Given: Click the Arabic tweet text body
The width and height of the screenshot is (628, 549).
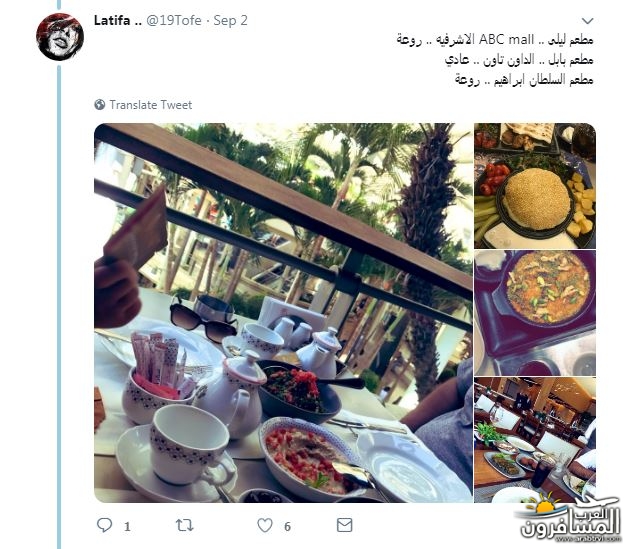Looking at the screenshot, I should click(x=495, y=60).
